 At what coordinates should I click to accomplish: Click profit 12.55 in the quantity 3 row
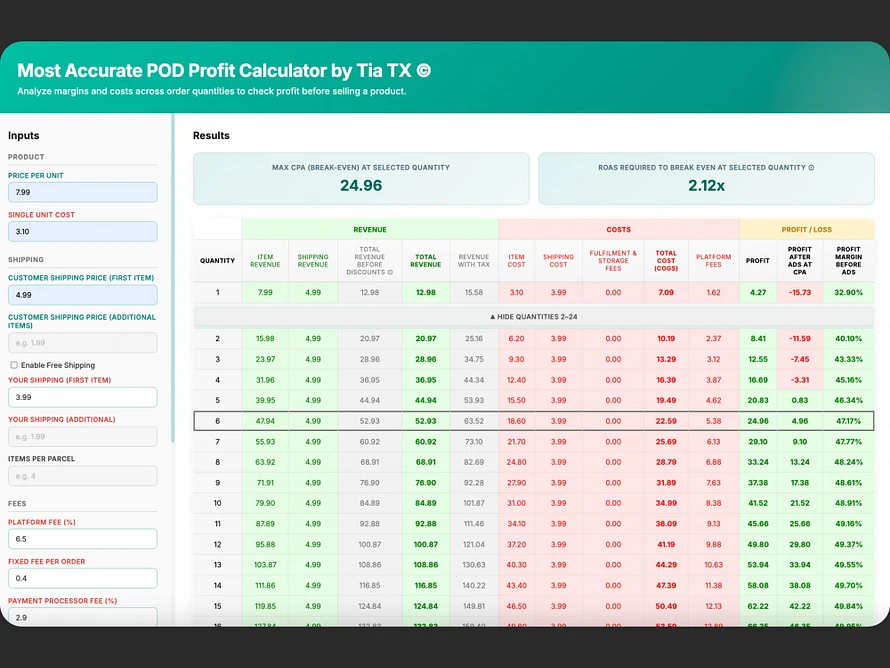pos(758,359)
